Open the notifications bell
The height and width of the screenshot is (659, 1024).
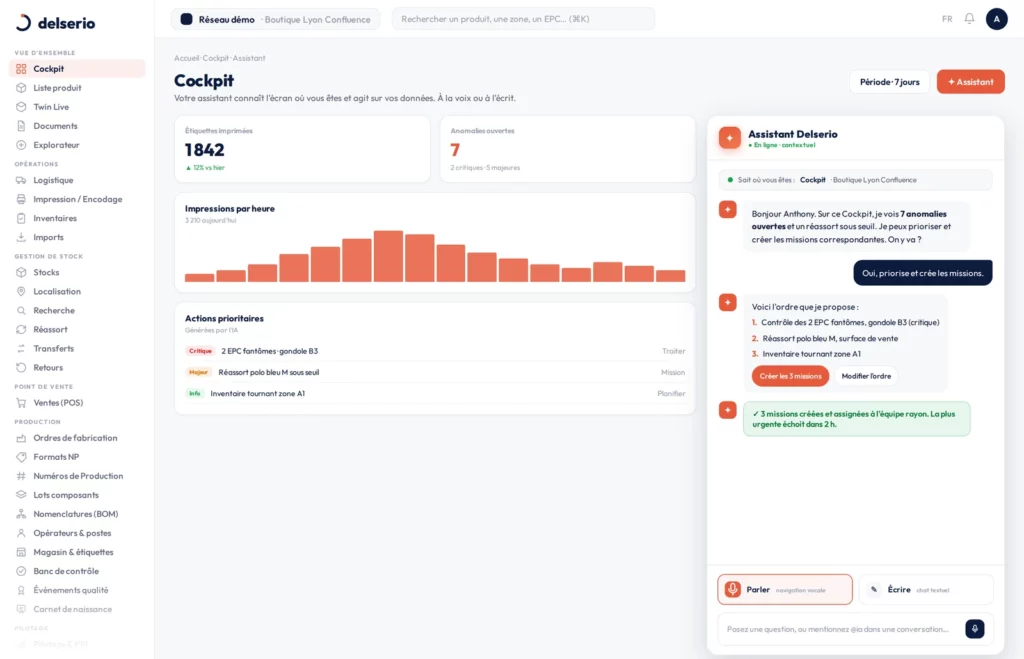point(969,19)
